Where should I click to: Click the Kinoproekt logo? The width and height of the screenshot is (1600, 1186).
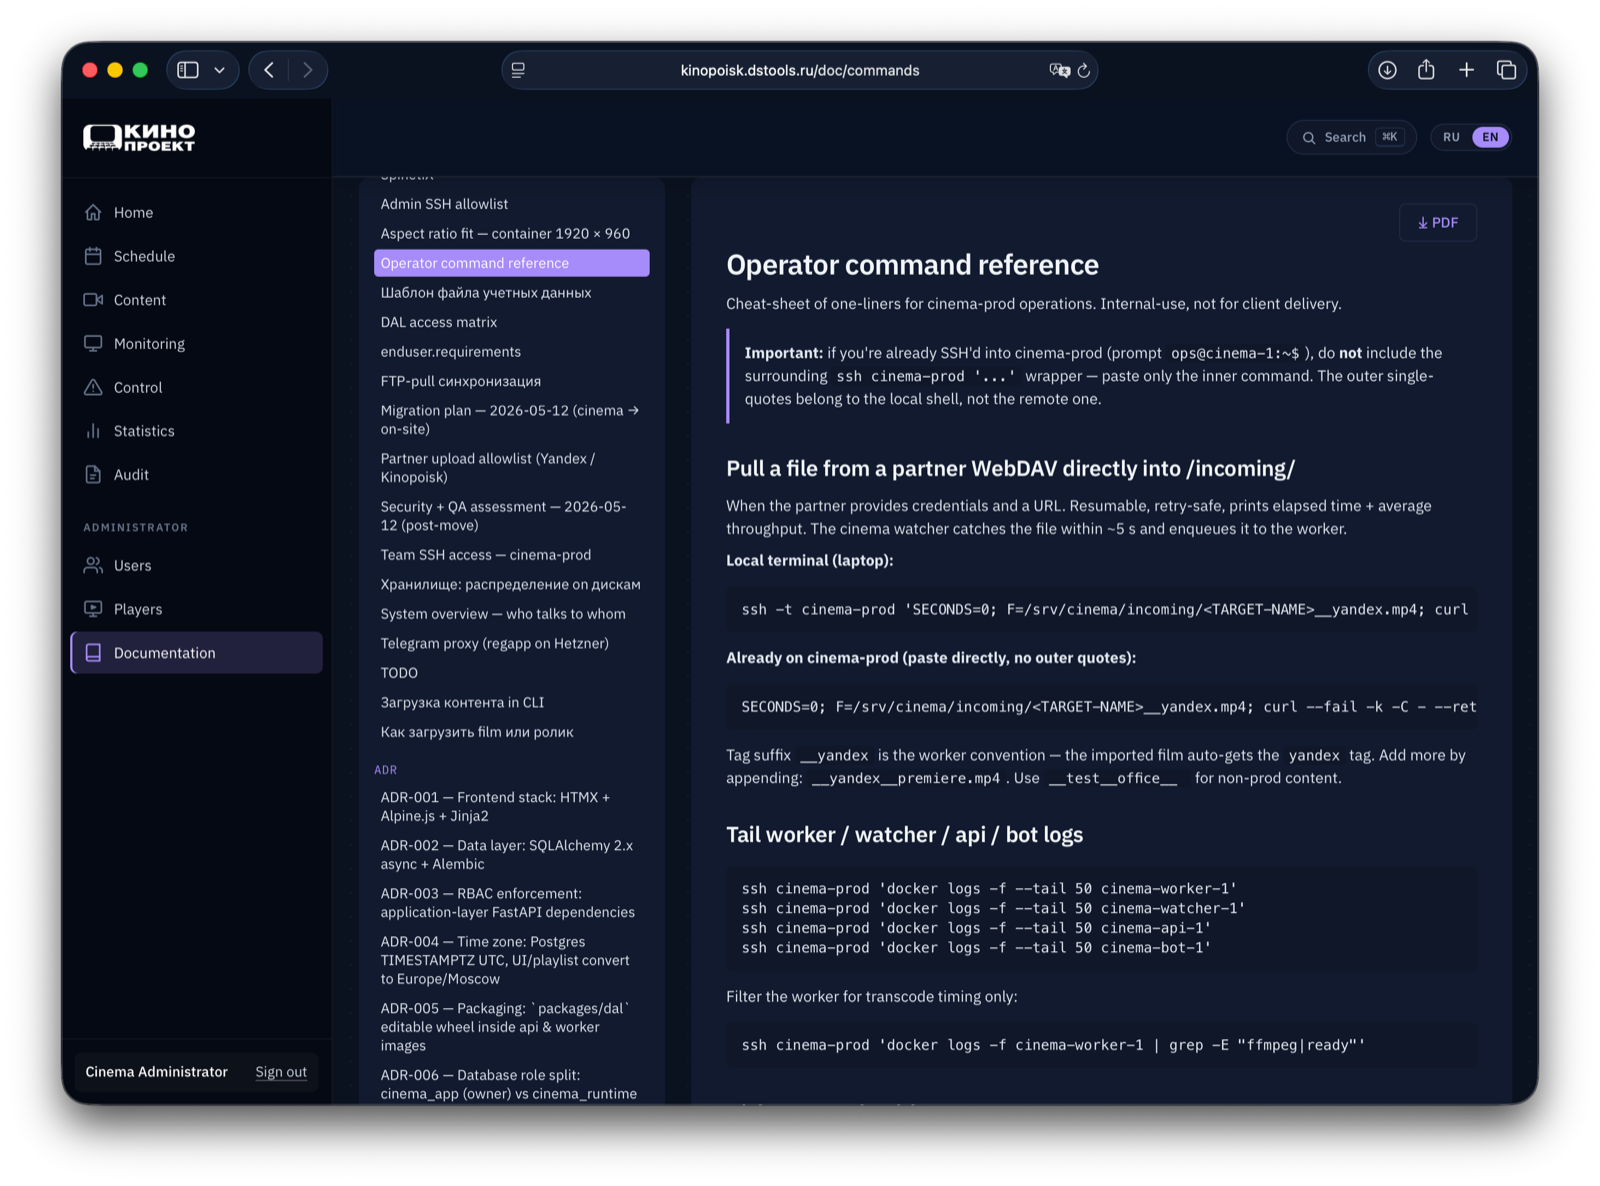139,137
